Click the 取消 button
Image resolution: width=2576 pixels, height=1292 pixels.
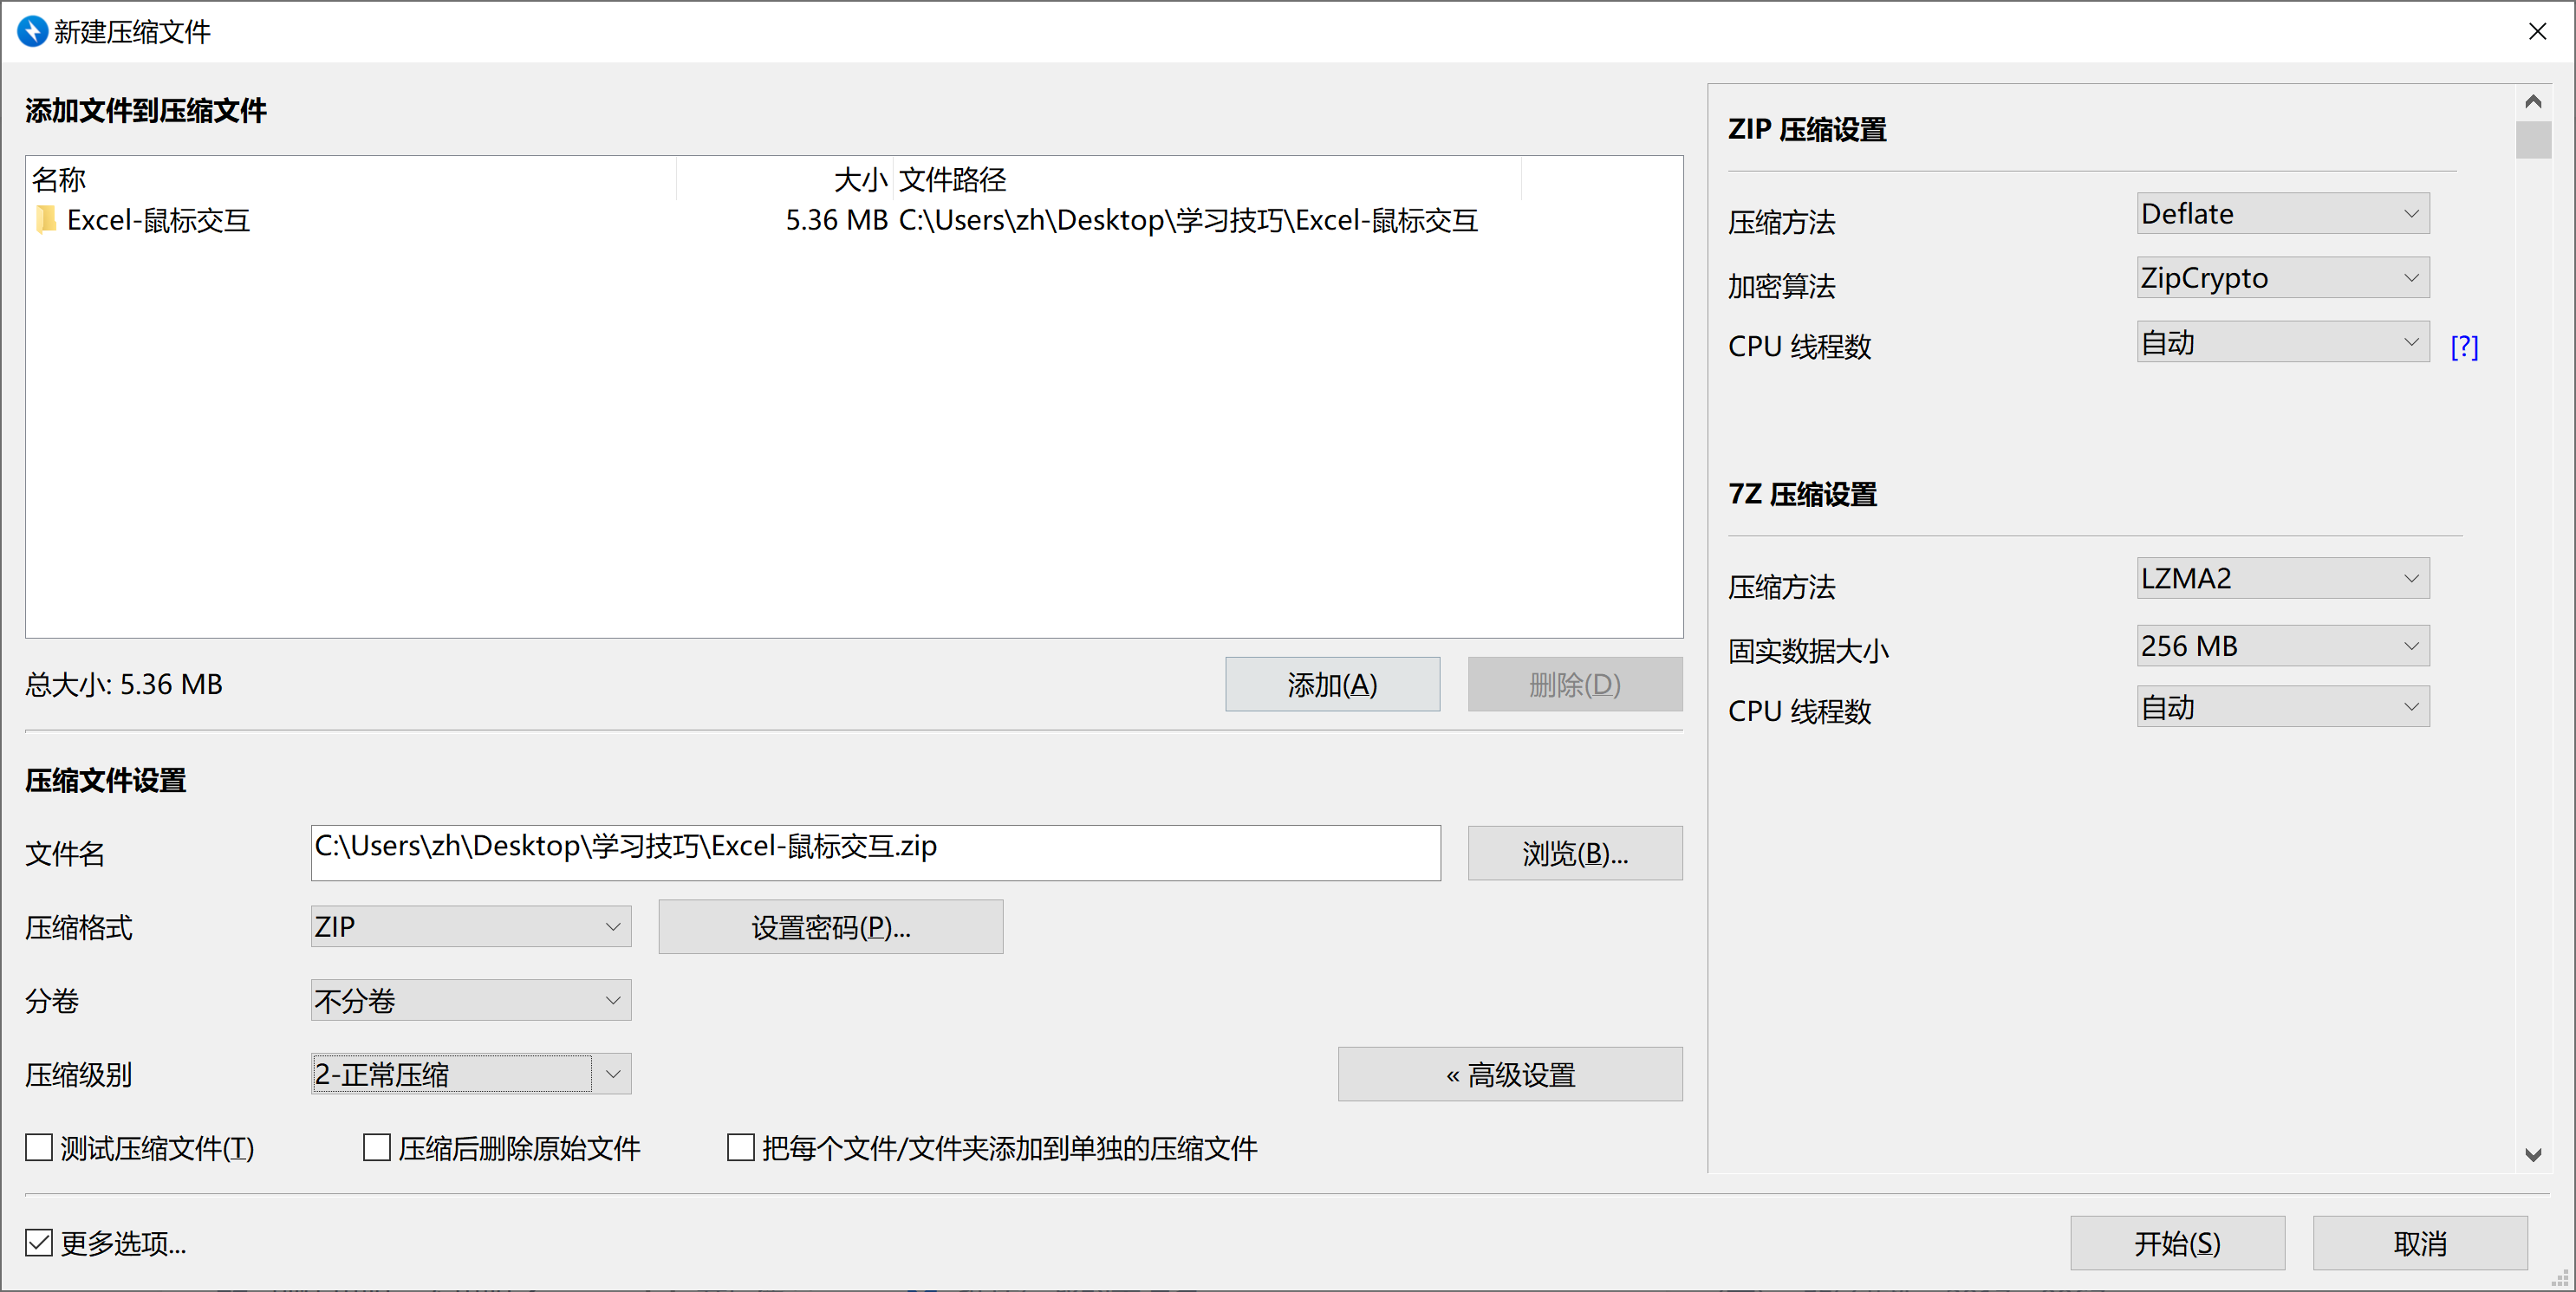pos(2420,1243)
